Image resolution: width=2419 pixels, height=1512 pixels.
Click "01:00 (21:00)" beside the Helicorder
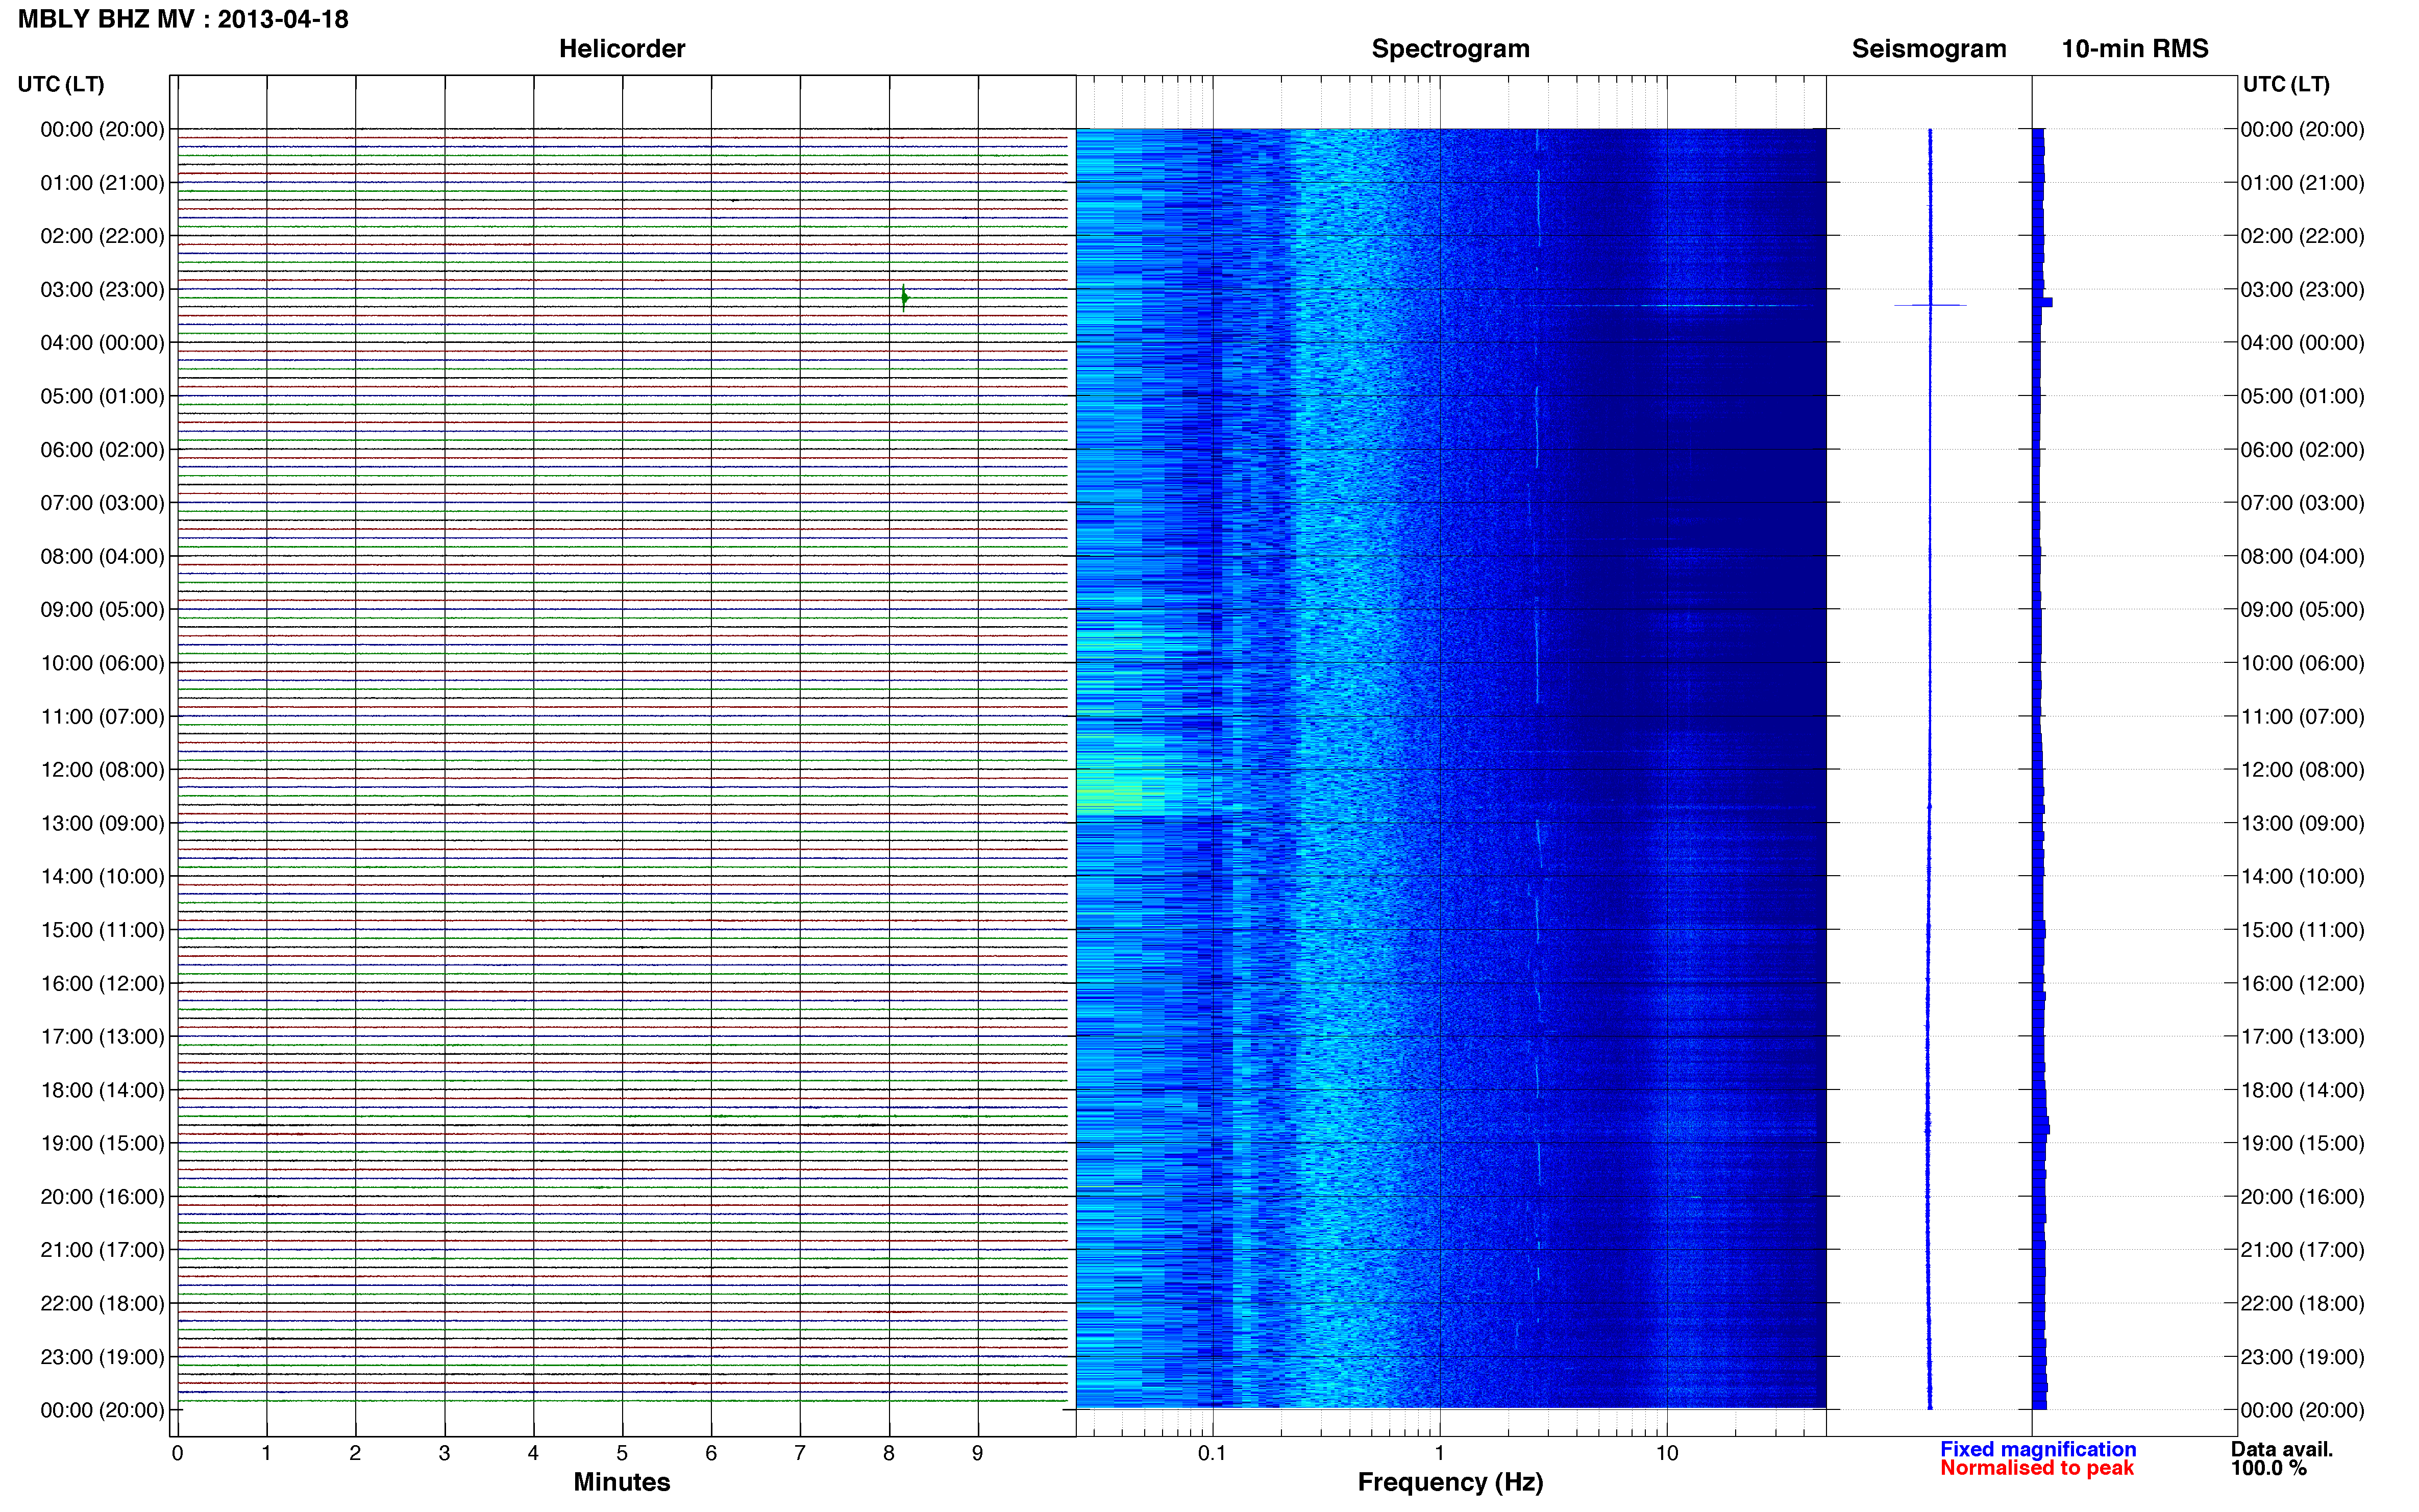pos(102,183)
